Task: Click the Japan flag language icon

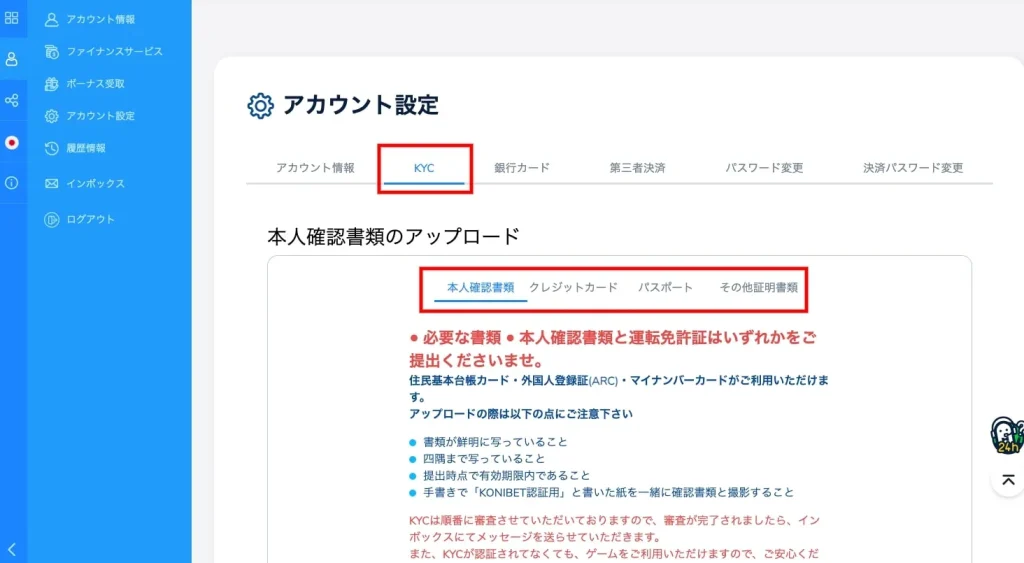Action: tap(12, 142)
